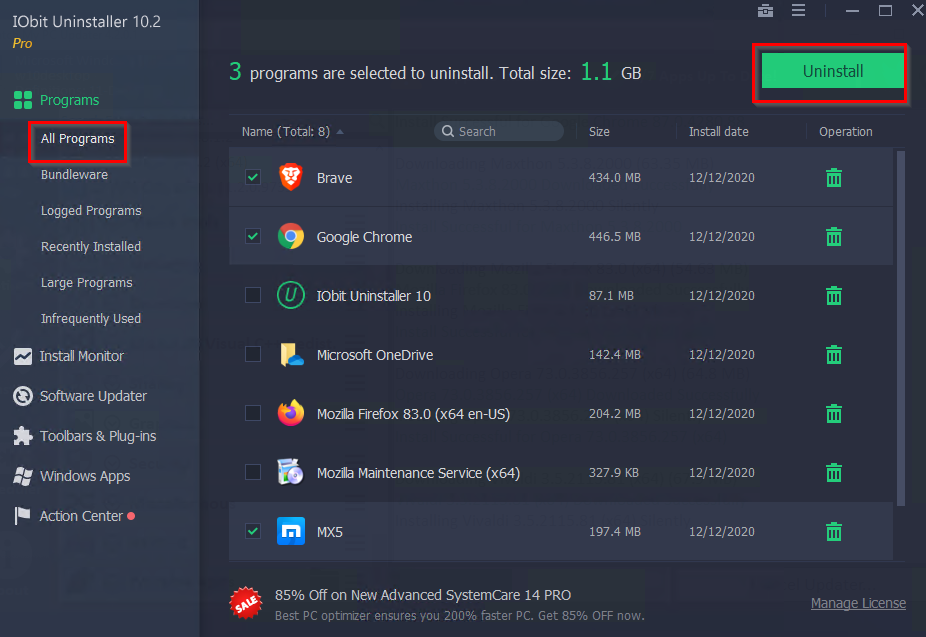Click the Name (Total: 8) column header
Viewport: 926px width, 637px height.
[286, 132]
